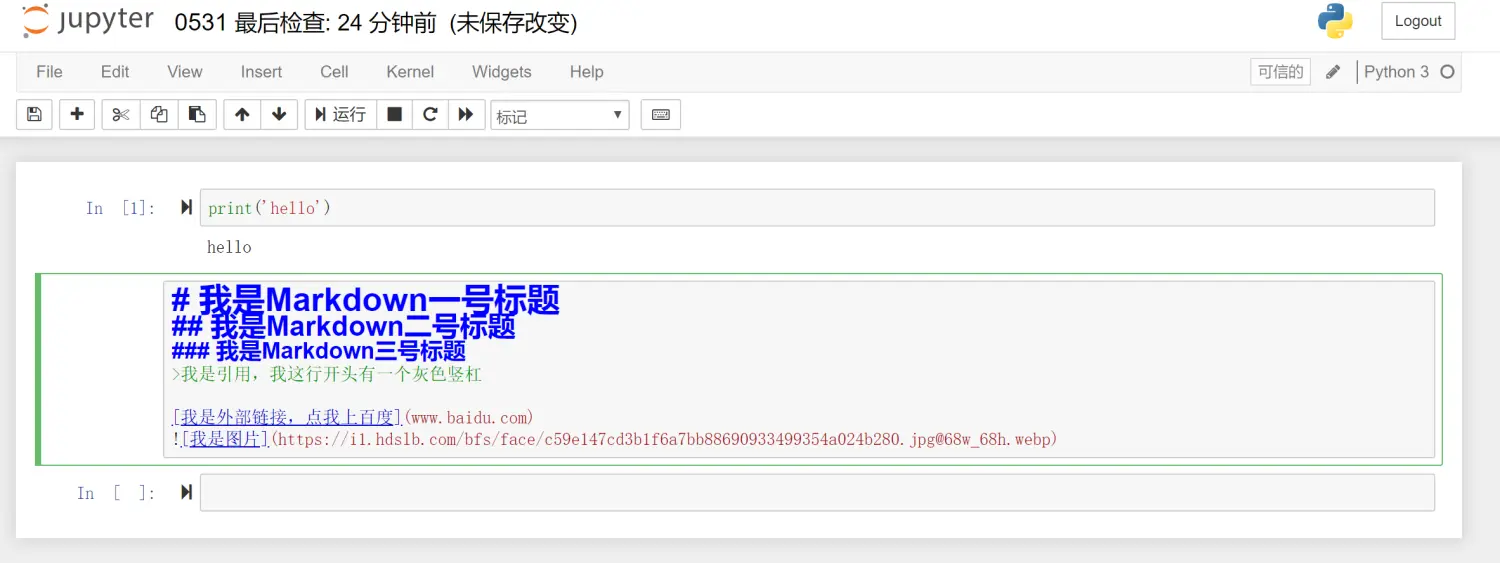Insert a cell below with plus icon
This screenshot has height=563, width=1500.
pyautogui.click(x=77, y=115)
